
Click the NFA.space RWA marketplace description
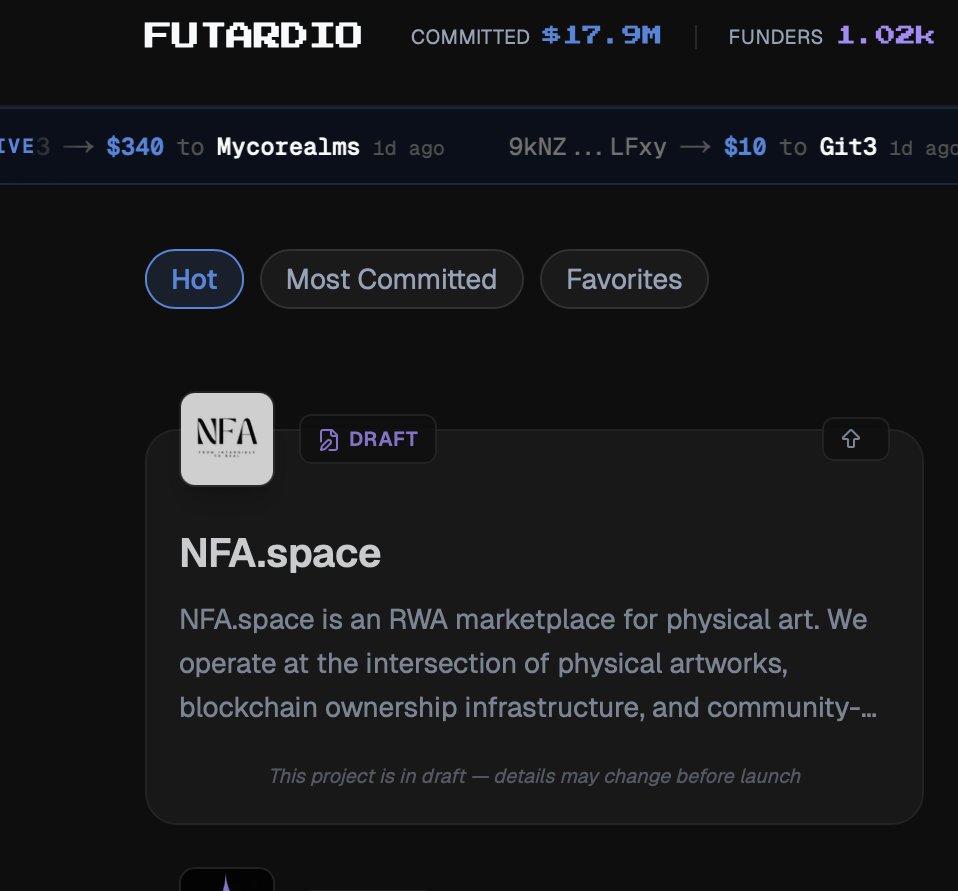tap(528, 664)
